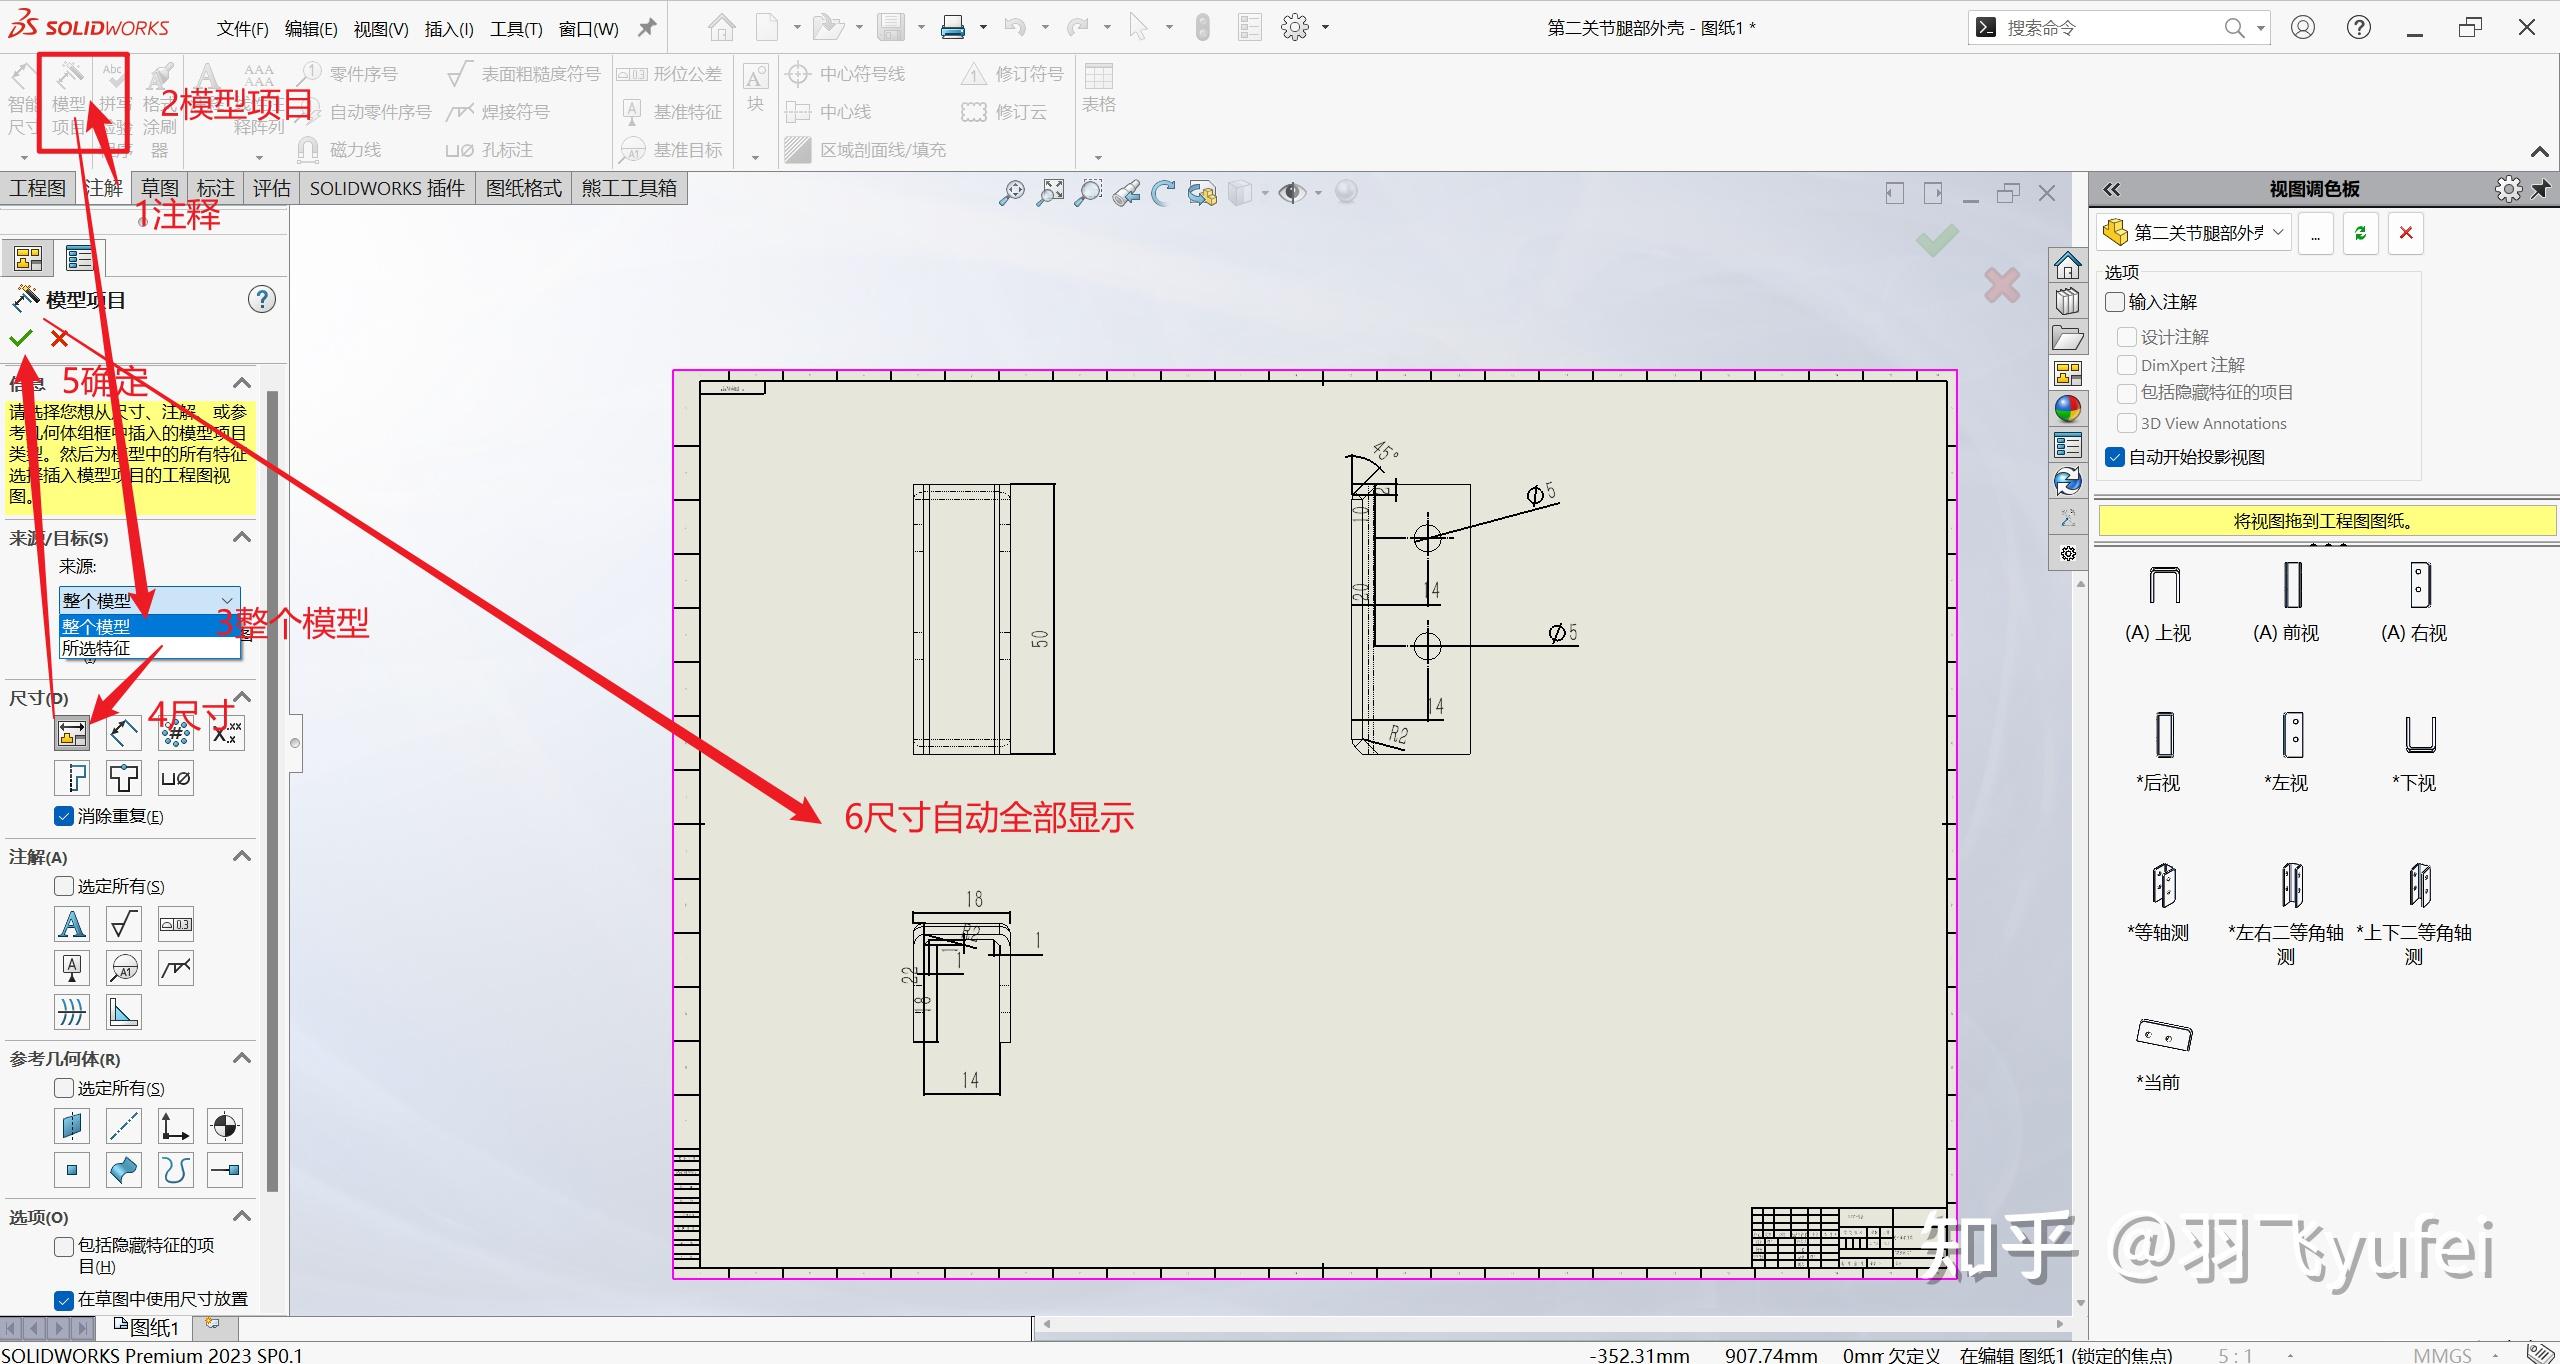
Task: Click the Design Library icon in the task pane
Action: [x=2068, y=301]
